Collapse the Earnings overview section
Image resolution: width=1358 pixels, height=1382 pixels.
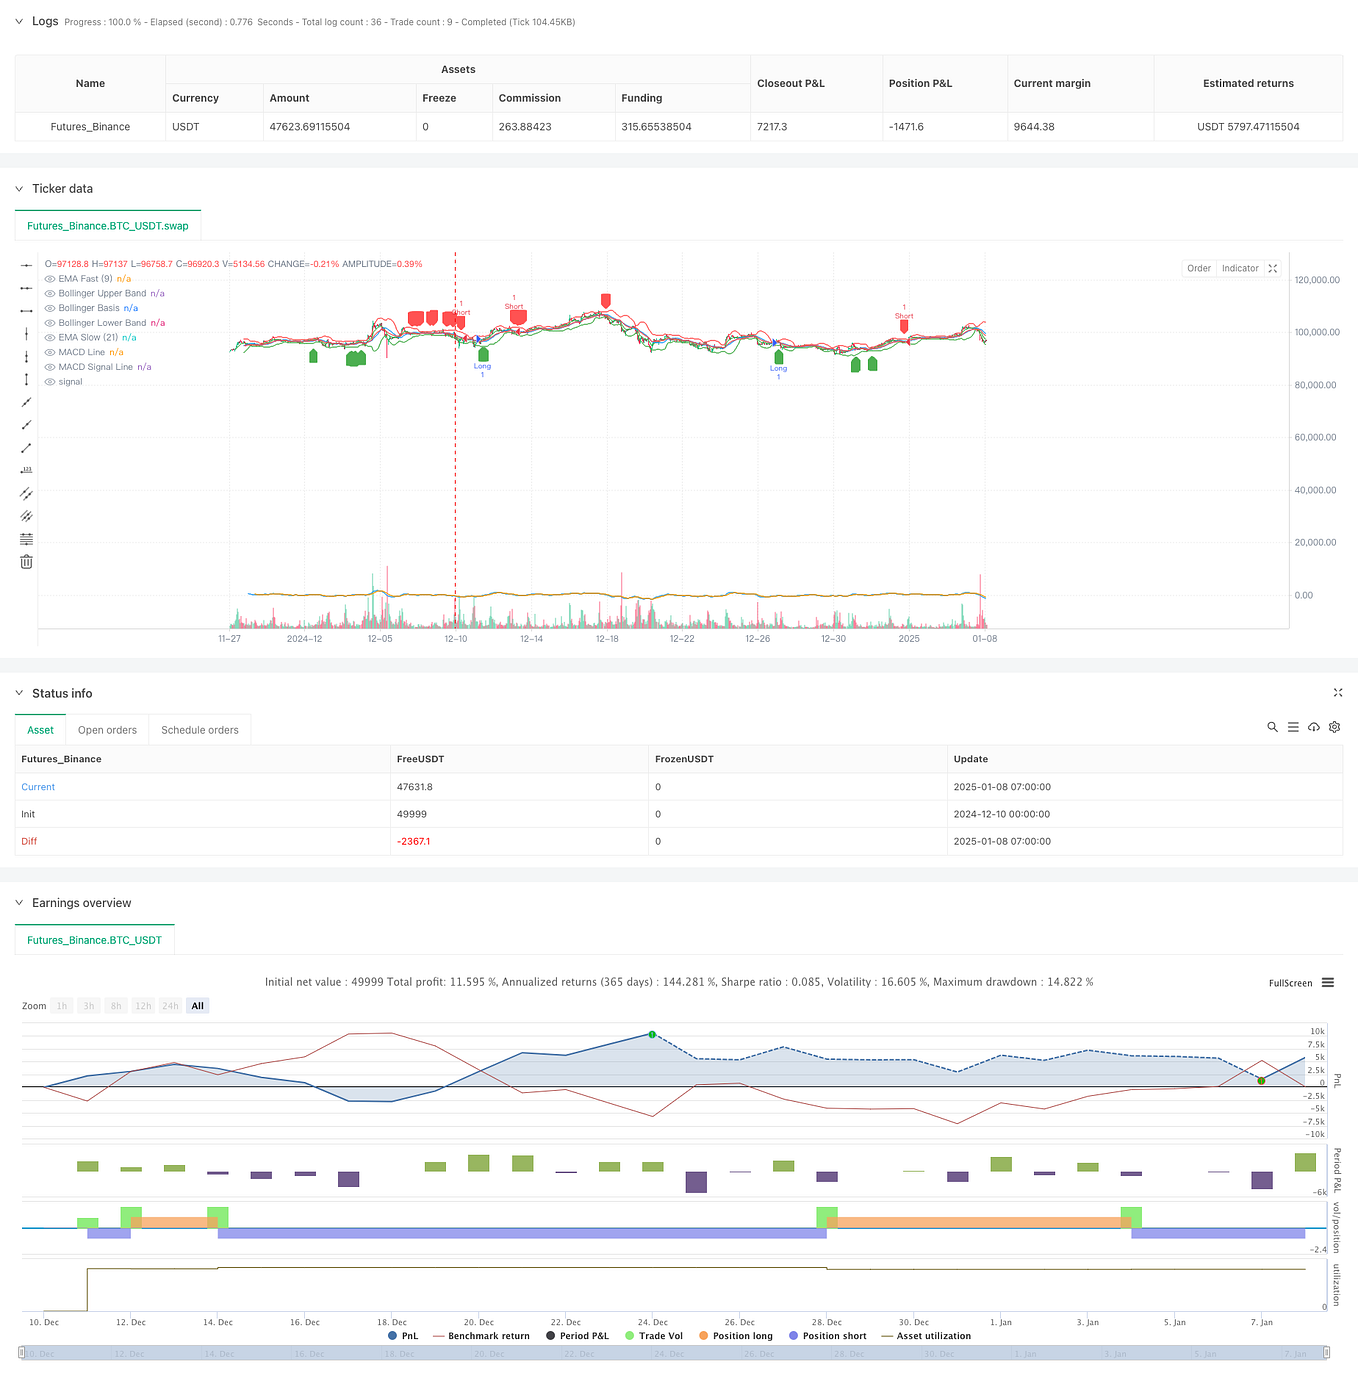coord(18,903)
